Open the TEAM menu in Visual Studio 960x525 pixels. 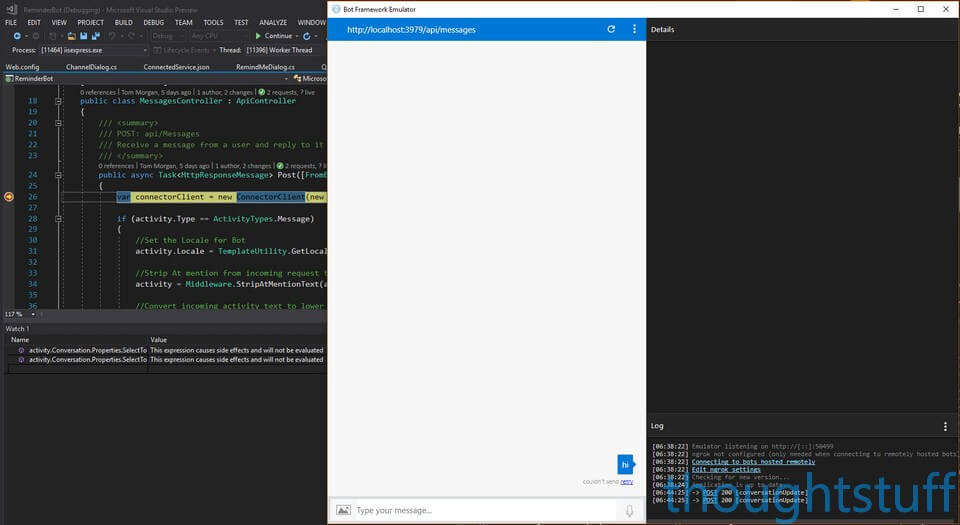pos(184,23)
